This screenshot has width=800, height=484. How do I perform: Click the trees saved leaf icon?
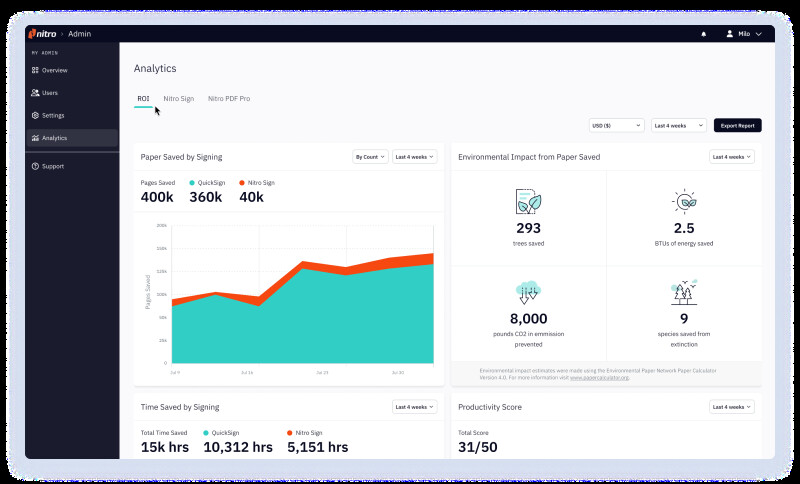[x=528, y=201]
